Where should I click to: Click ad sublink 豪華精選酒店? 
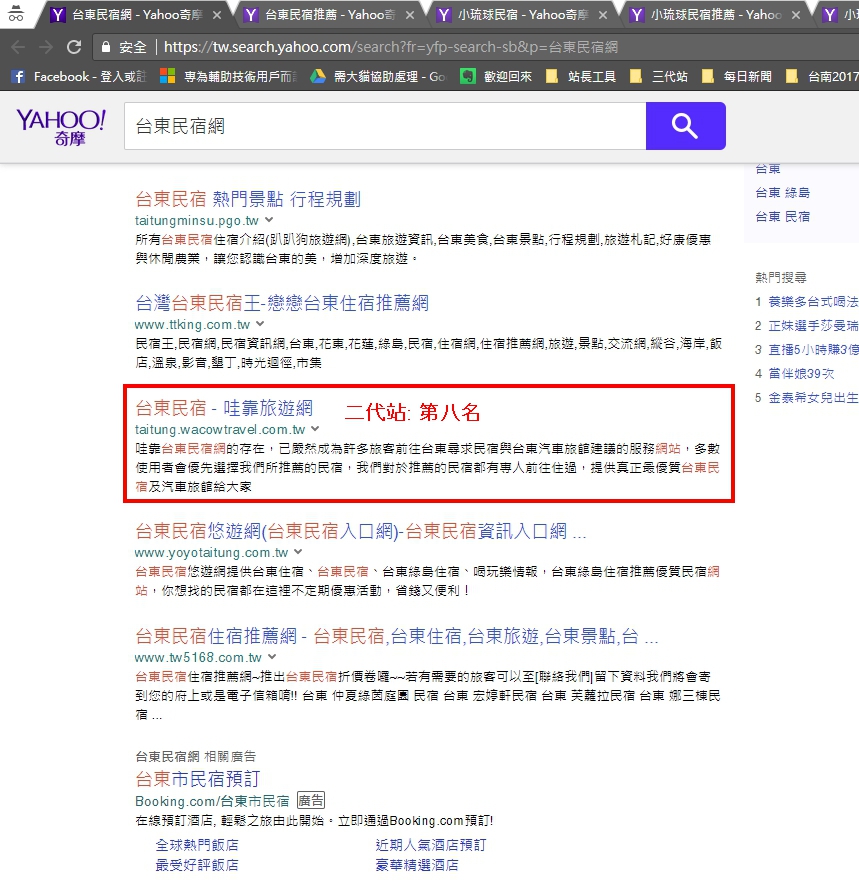pos(417,865)
